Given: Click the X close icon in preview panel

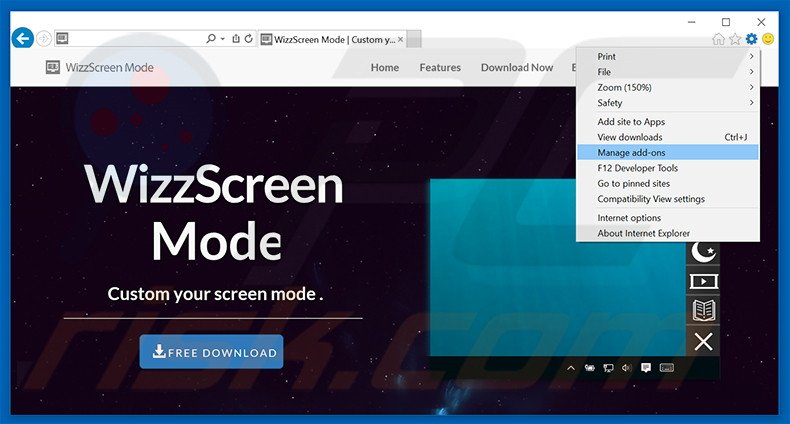Looking at the screenshot, I should click(703, 341).
